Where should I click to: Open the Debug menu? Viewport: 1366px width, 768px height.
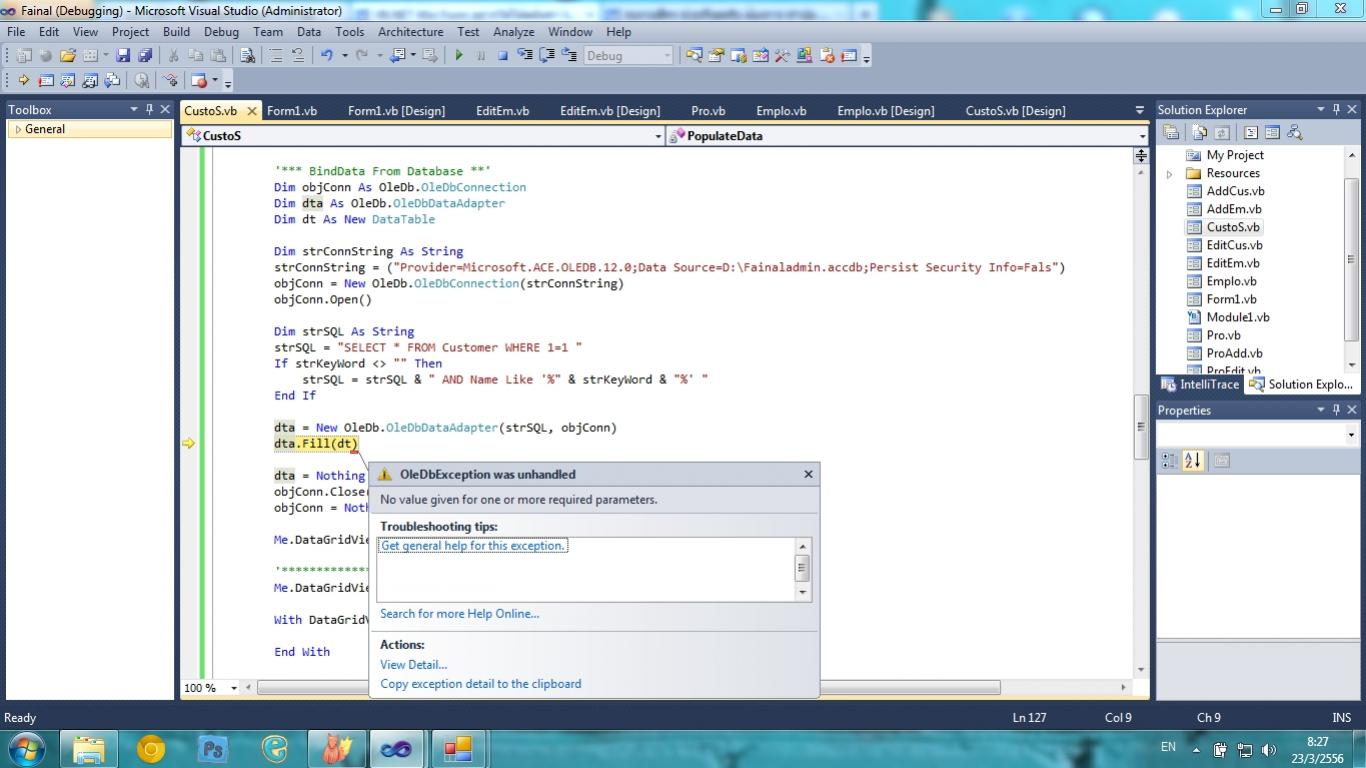[x=221, y=32]
